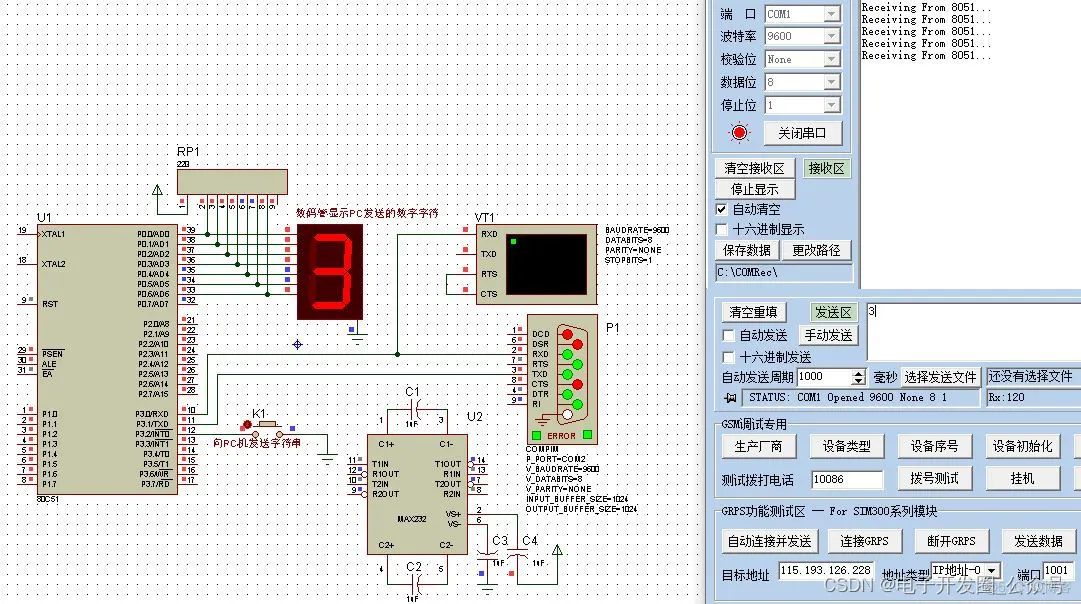1081x604 pixels.
Task: Click the power terminal arrow right of C4
Action: coord(557,550)
